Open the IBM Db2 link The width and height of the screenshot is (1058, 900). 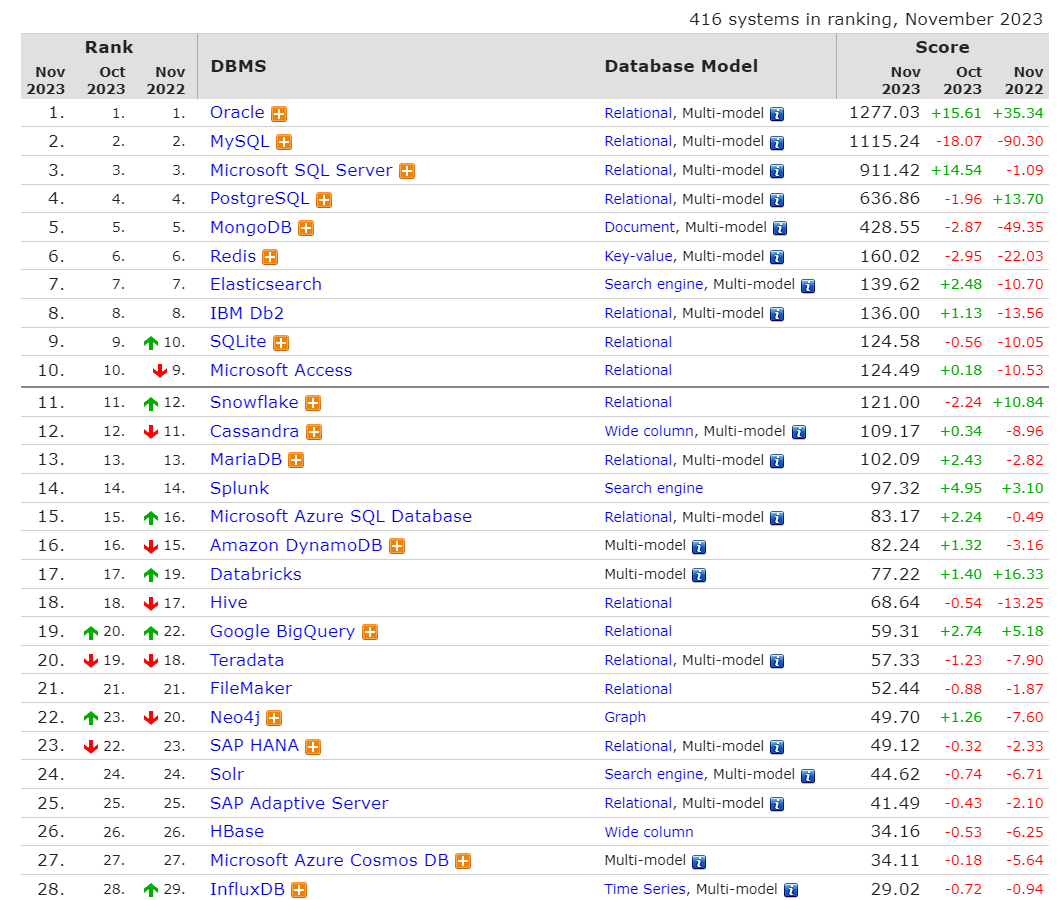tap(247, 314)
